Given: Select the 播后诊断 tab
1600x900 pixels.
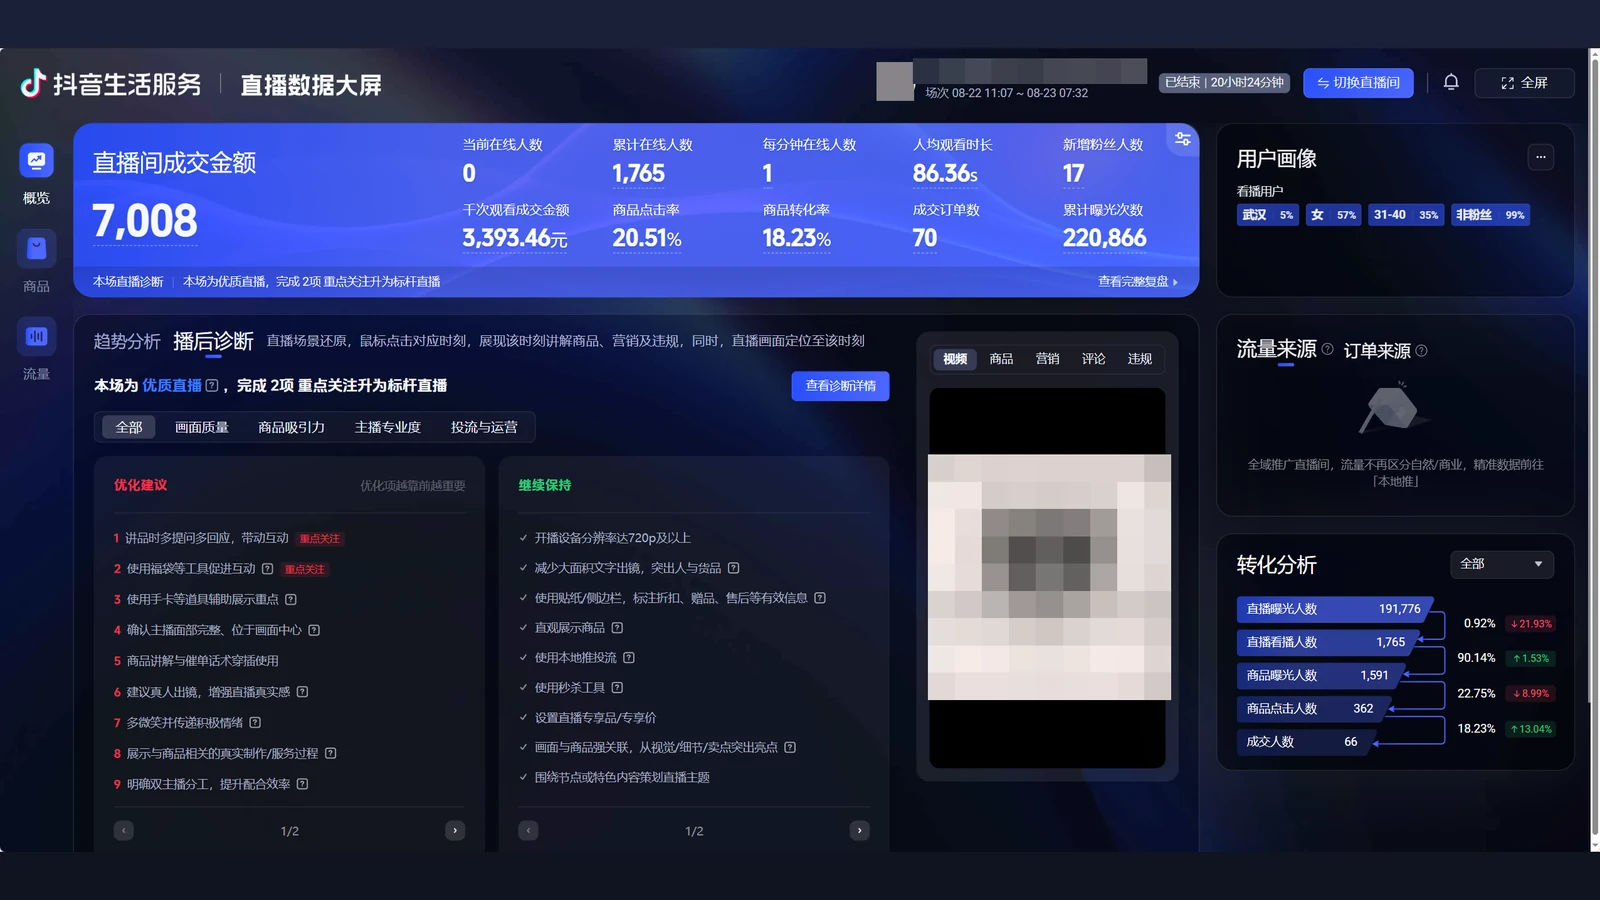Looking at the screenshot, I should 213,341.
